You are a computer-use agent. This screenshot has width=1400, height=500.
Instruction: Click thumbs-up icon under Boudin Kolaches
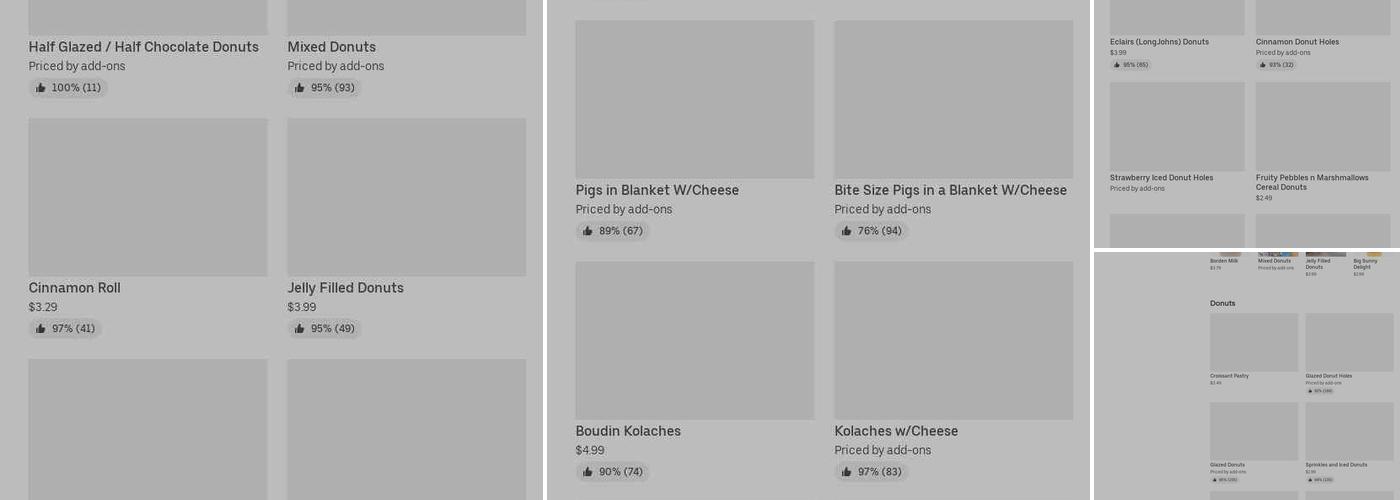click(x=588, y=472)
